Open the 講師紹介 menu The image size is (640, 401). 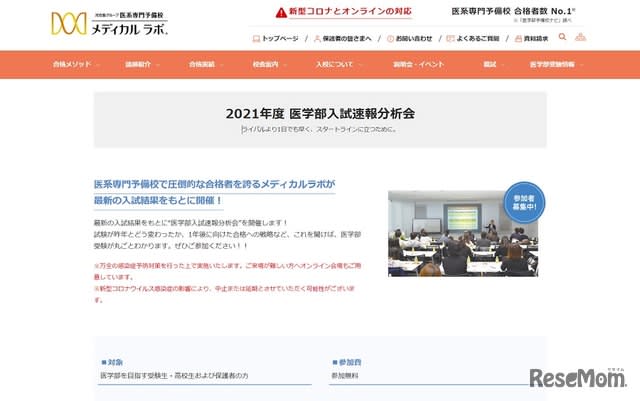point(138,65)
